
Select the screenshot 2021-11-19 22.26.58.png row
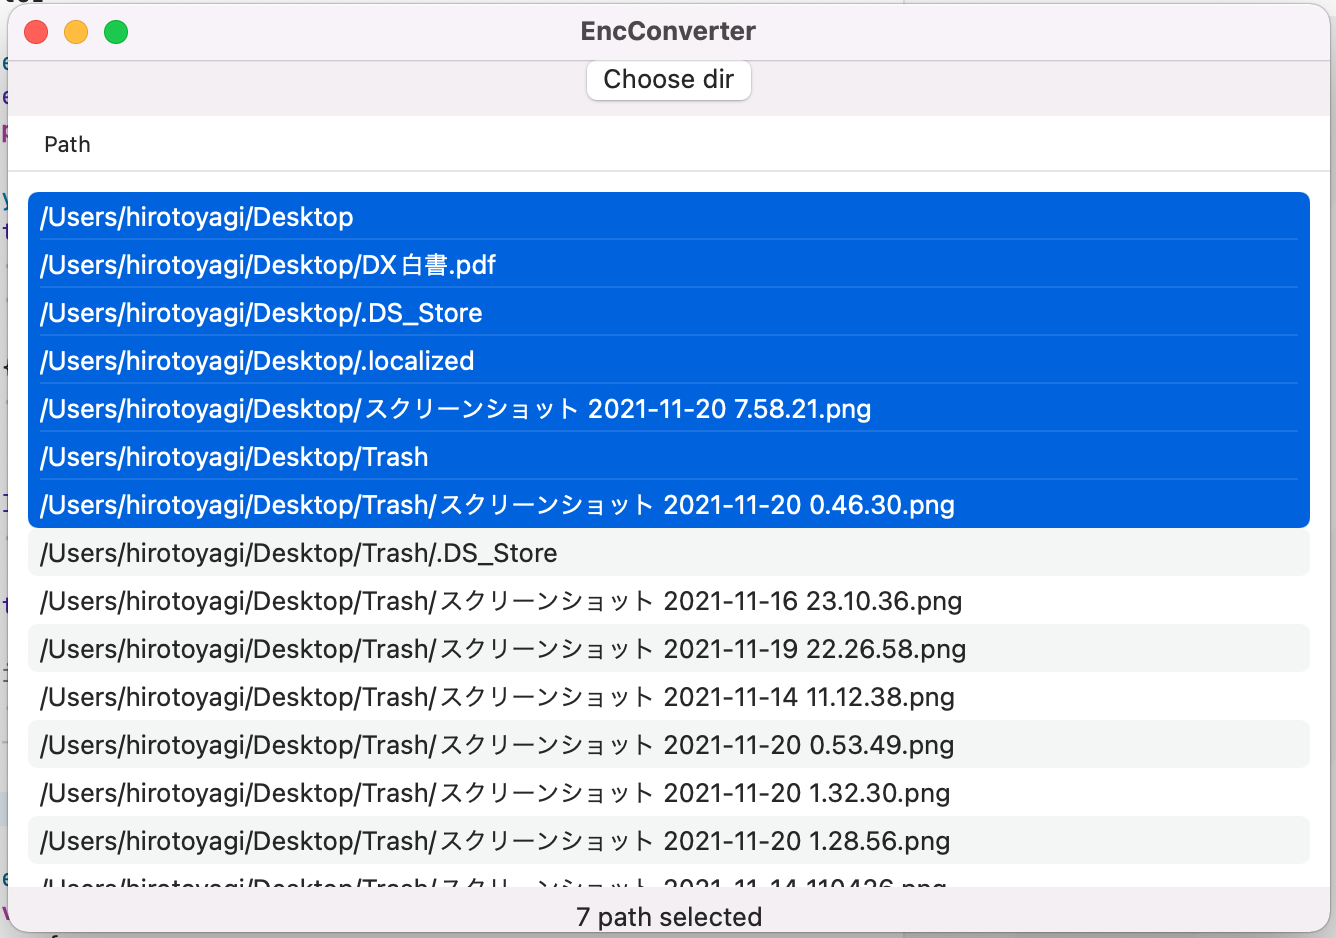(x=503, y=649)
